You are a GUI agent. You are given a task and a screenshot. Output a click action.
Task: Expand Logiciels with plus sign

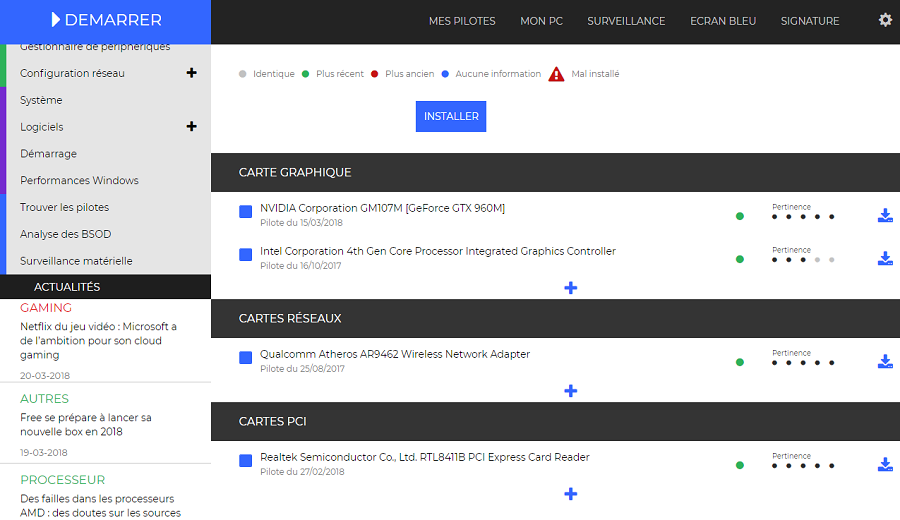[192, 126]
